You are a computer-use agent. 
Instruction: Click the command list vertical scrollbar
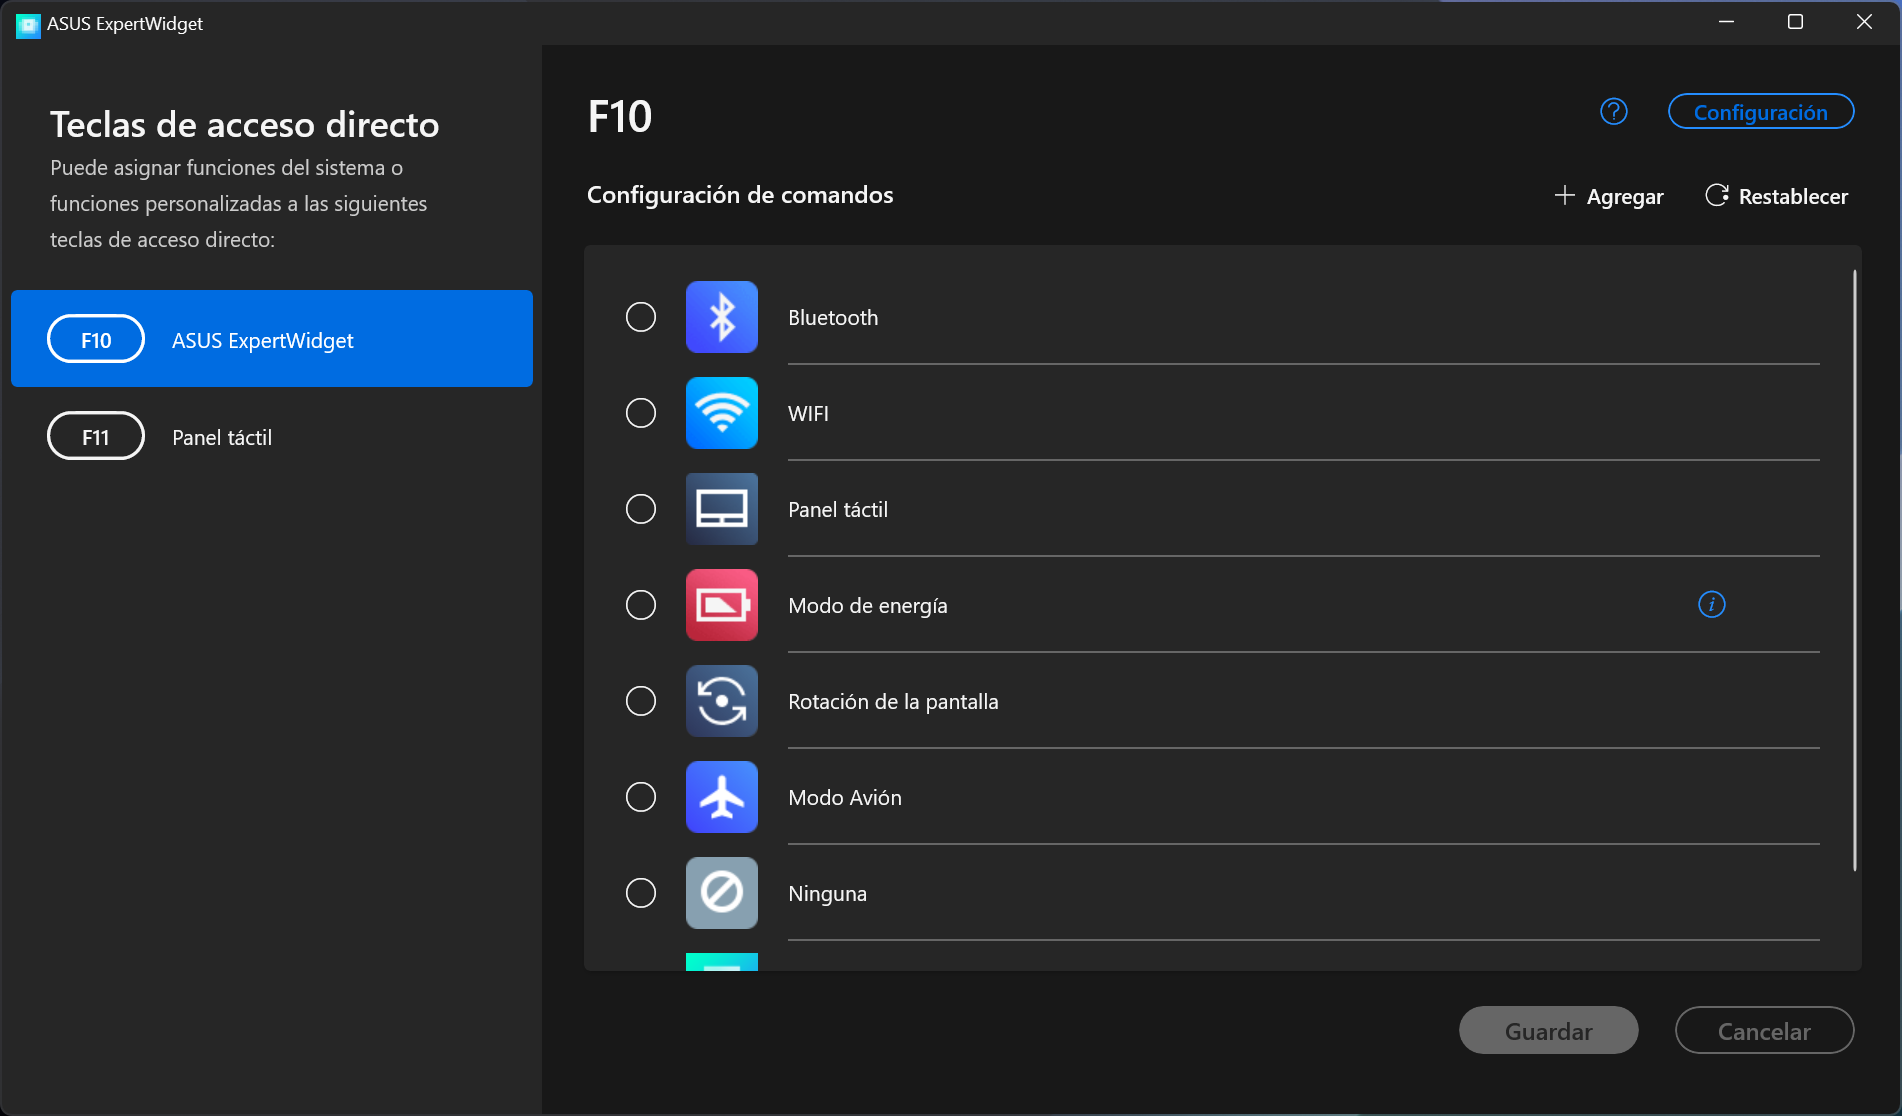tap(1854, 570)
